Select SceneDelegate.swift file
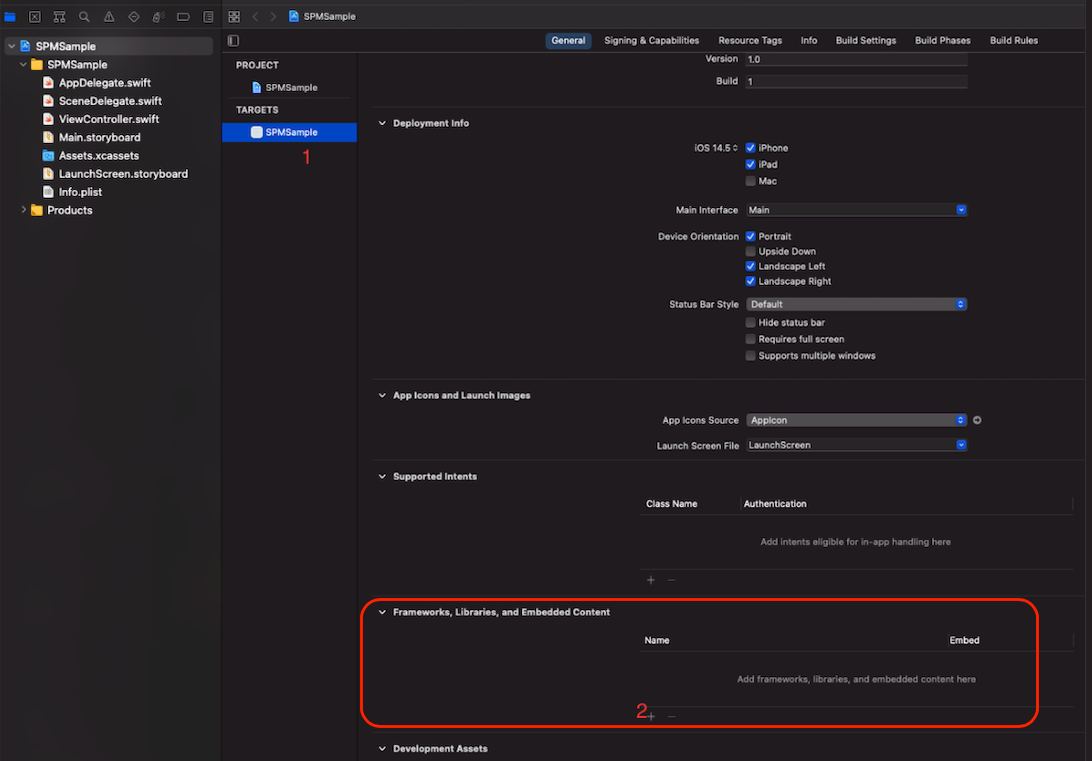This screenshot has width=1092, height=761. tap(110, 101)
